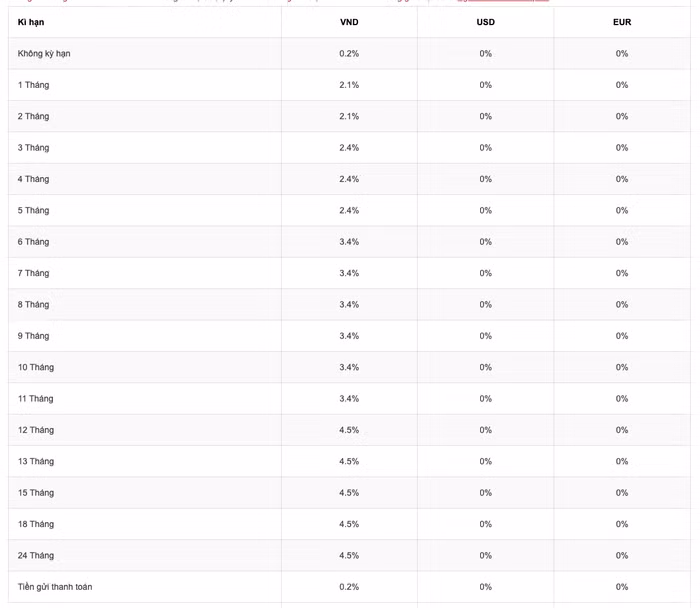Click the USD column header

click(485, 22)
